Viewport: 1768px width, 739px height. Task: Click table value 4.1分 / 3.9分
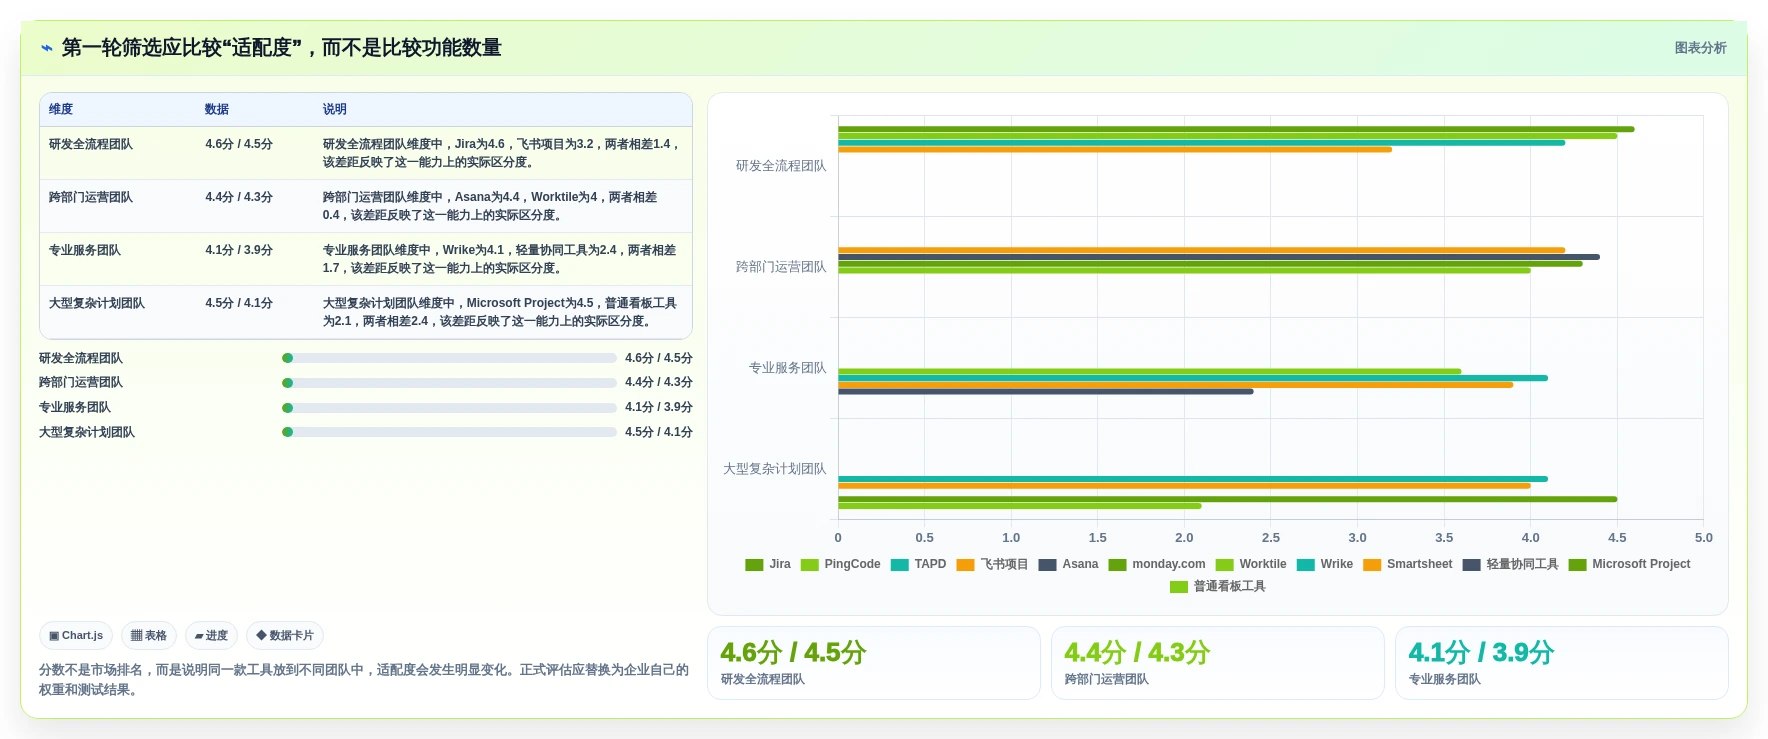click(239, 250)
